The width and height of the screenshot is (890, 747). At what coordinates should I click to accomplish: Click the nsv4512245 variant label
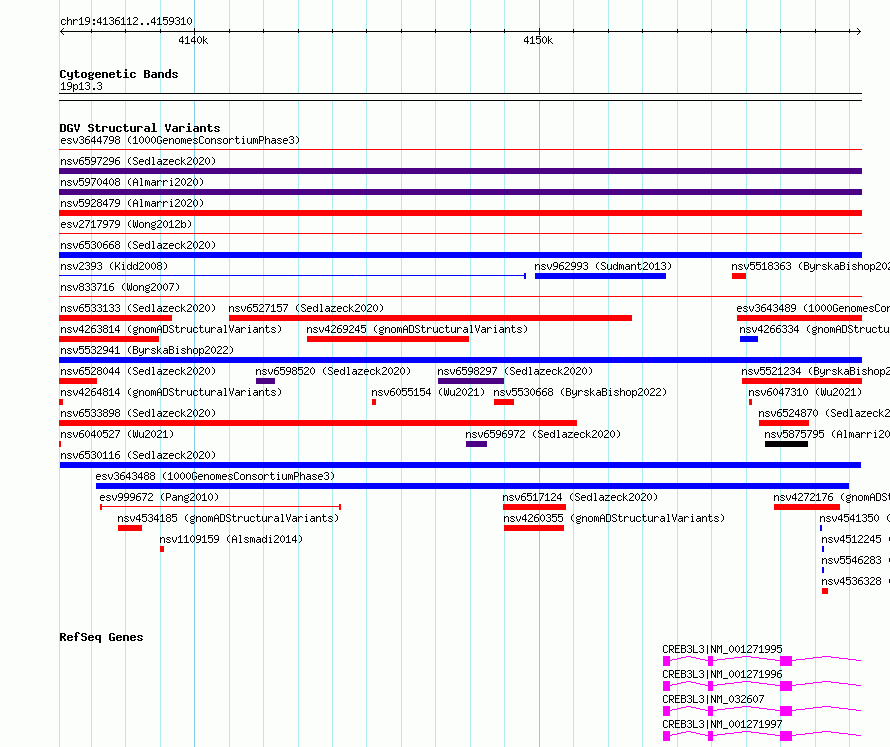(855, 539)
